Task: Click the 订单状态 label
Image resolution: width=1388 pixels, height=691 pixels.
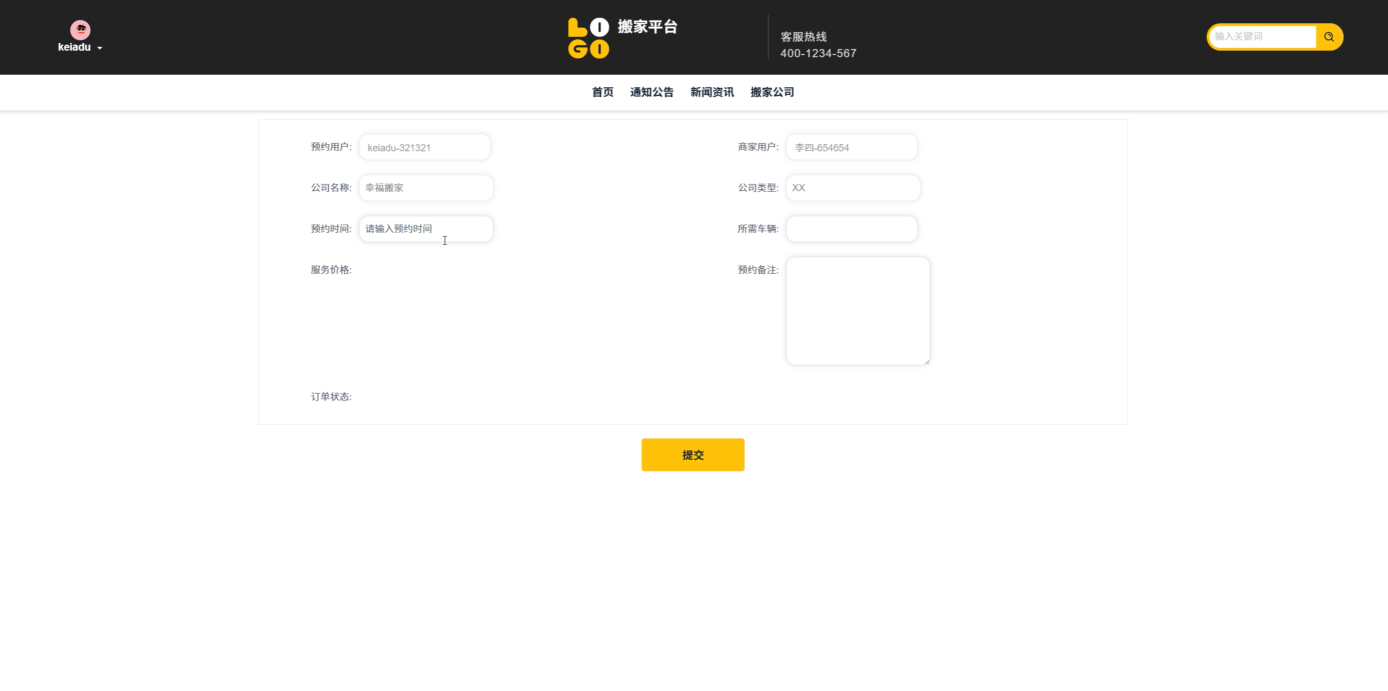Action: click(x=331, y=397)
